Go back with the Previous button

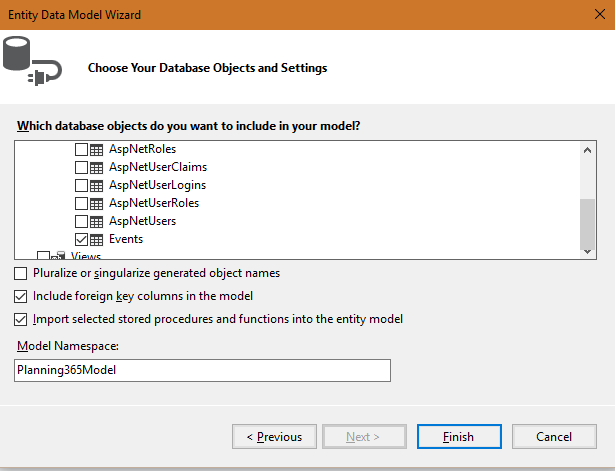coord(274,437)
